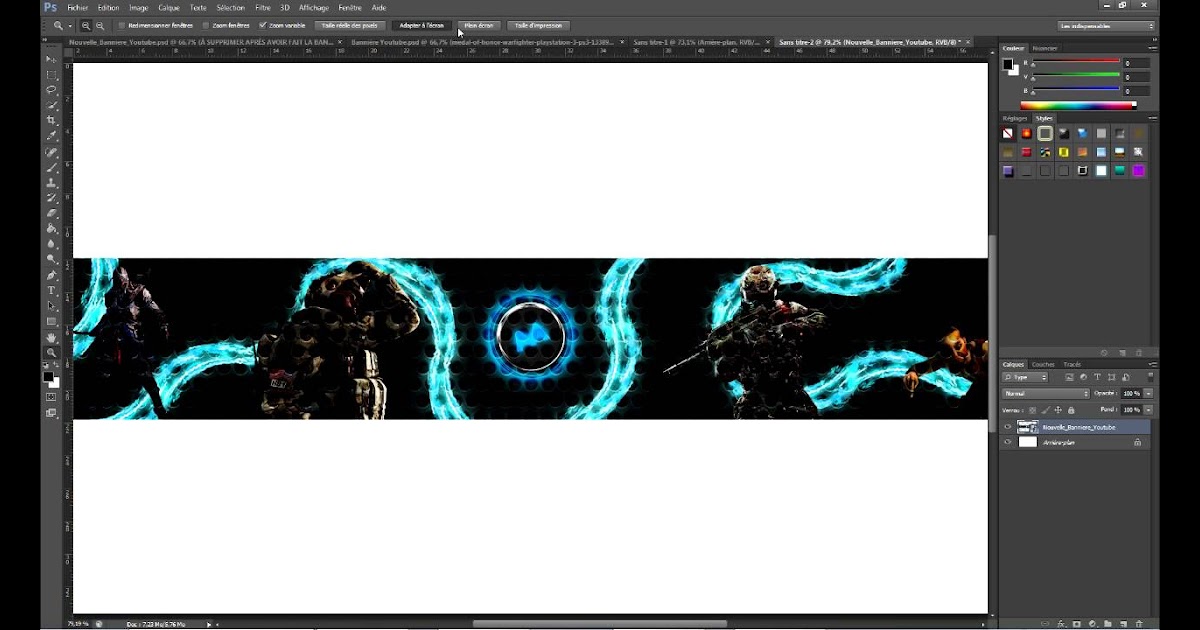Viewport: 1200px width, 630px height.
Task: Toggle lock position (Verrou row)
Action: (x=1059, y=410)
